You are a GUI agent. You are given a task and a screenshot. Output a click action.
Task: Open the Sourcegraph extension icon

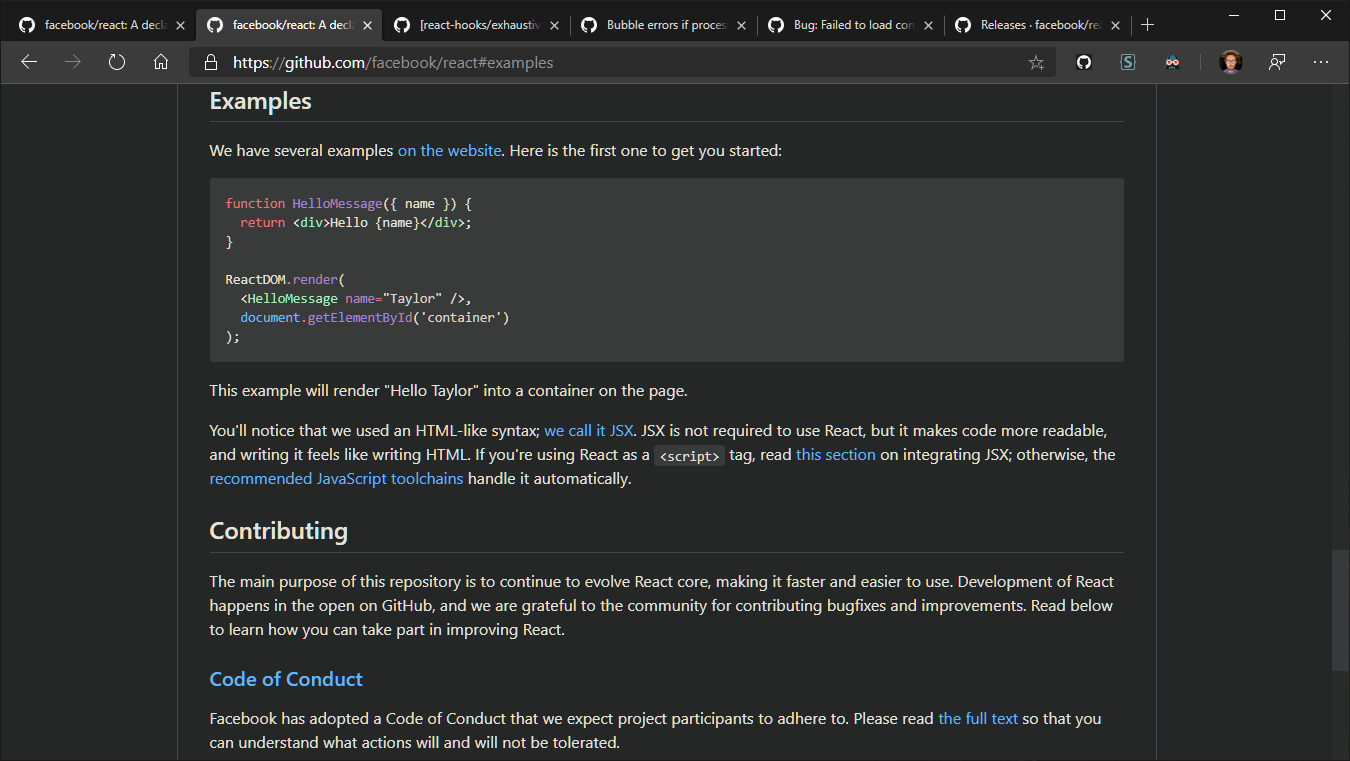pyautogui.click(x=1128, y=61)
